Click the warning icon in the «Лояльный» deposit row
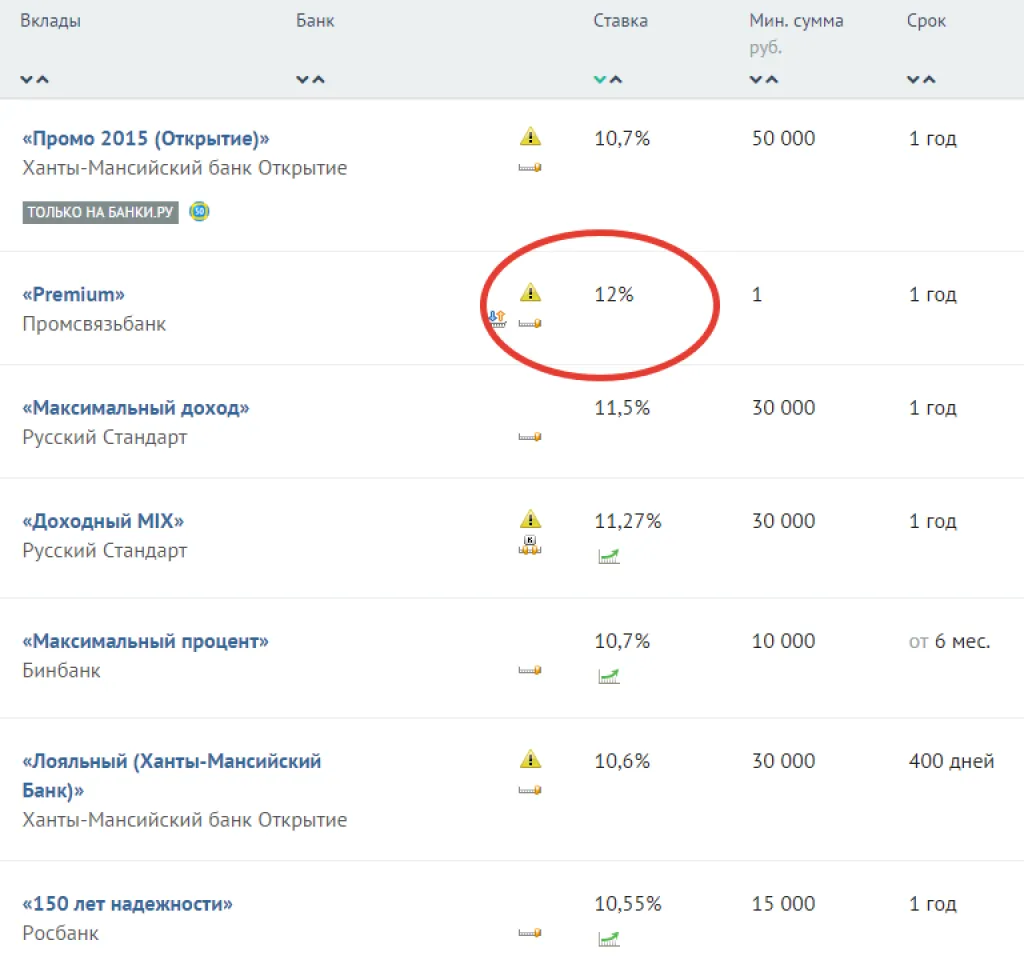The width and height of the screenshot is (1024, 980). click(530, 759)
